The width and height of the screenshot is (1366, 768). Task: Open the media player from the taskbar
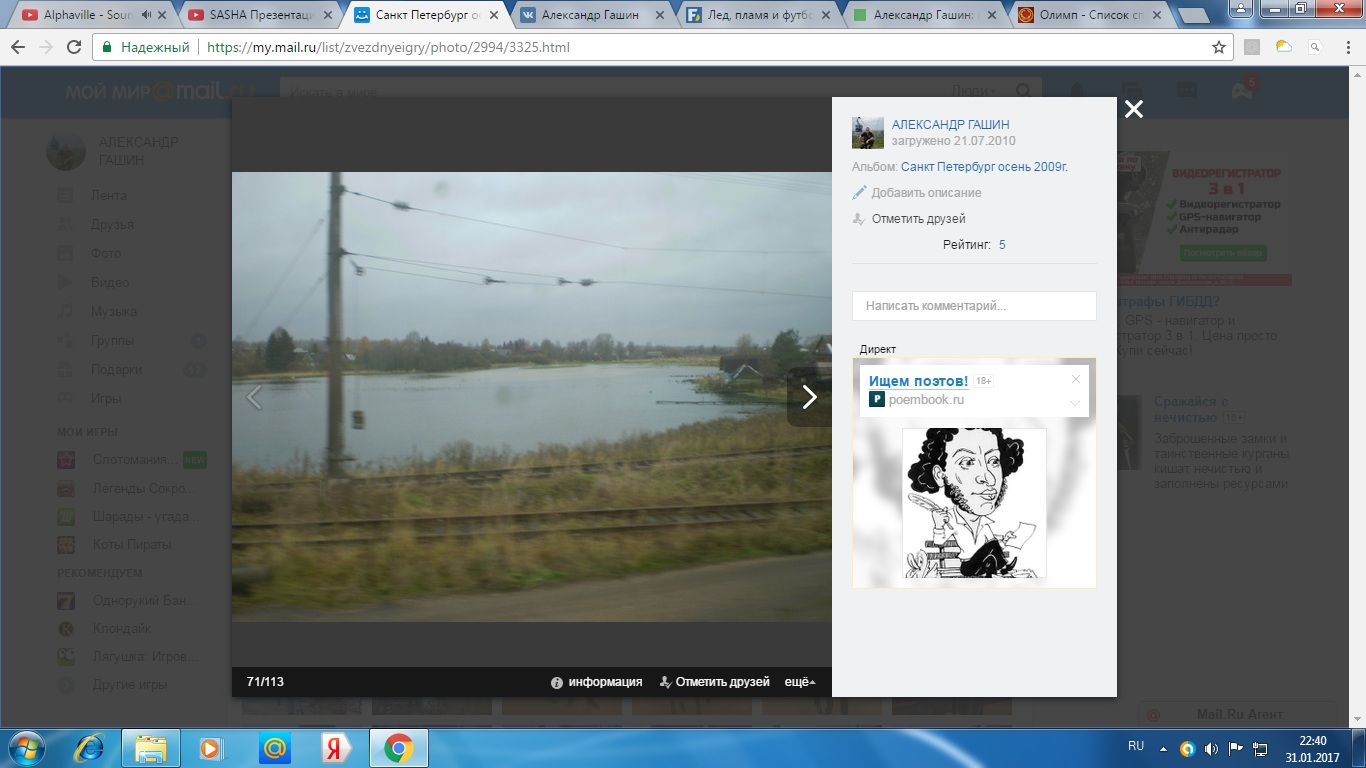(x=211, y=748)
